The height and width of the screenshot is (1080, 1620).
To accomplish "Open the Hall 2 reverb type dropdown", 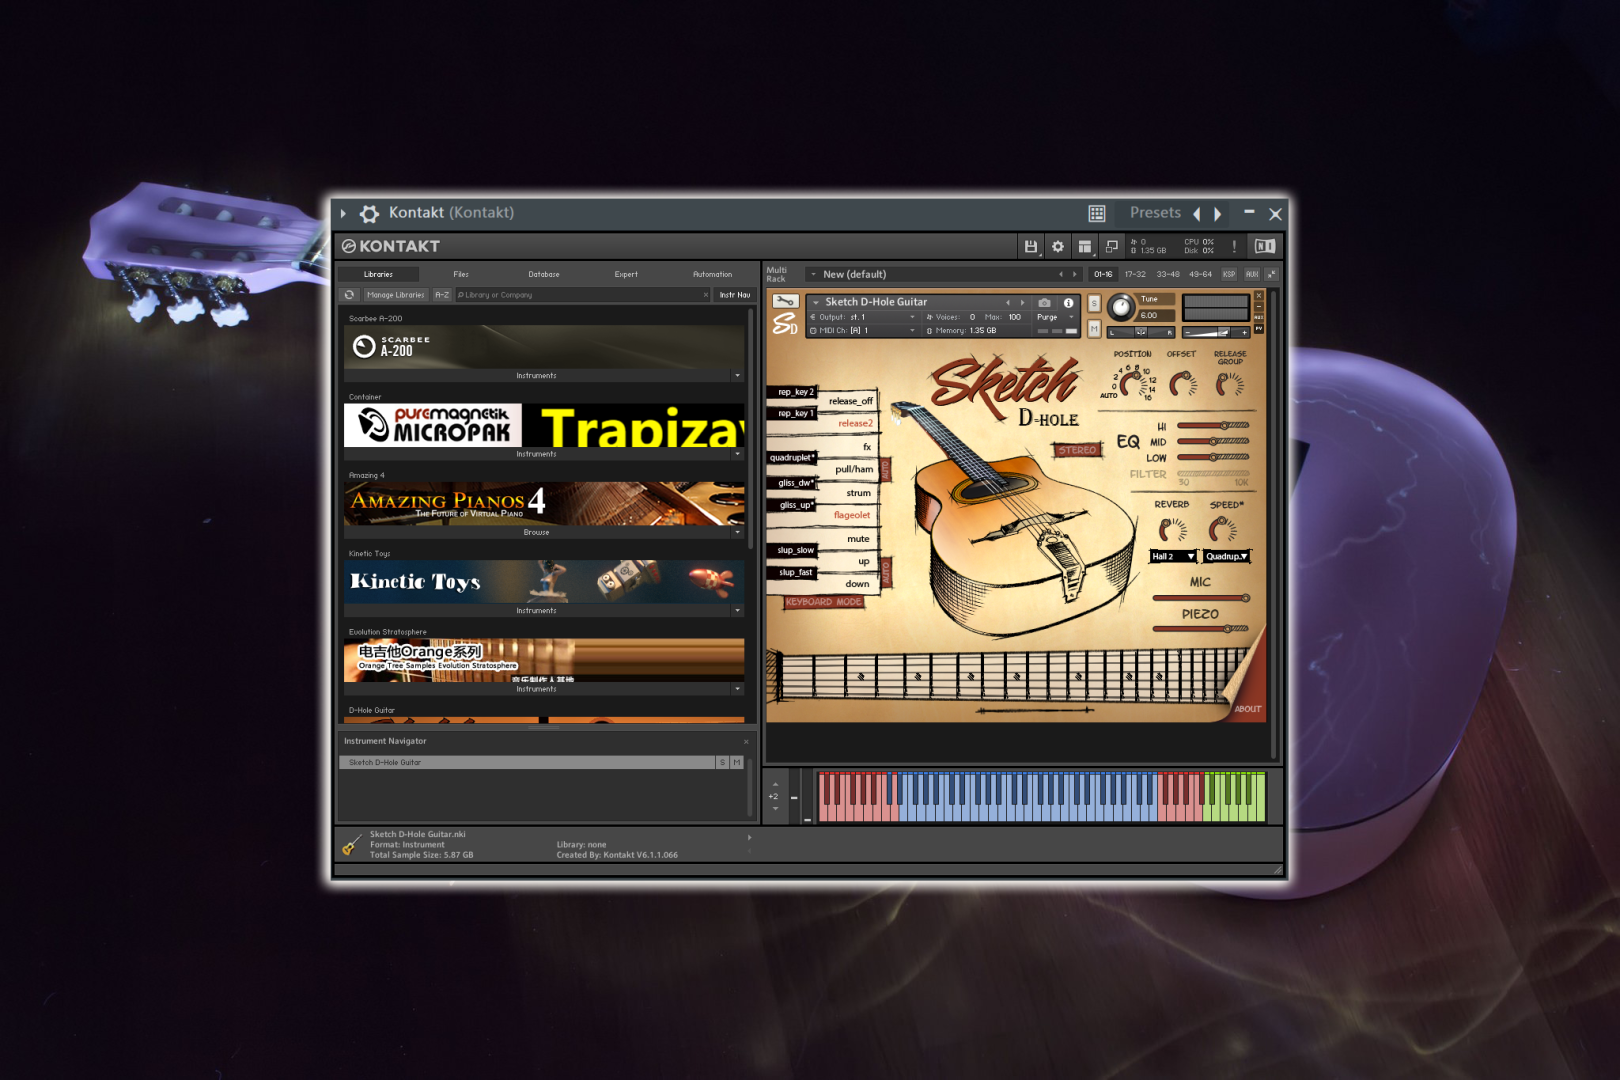I will pos(1173,556).
